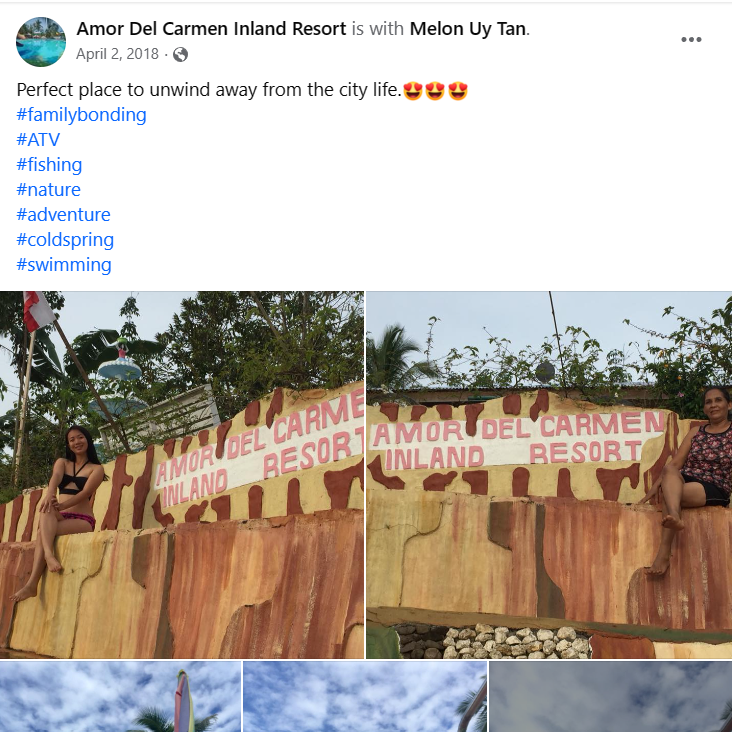This screenshot has height=732, width=732.
Task: Open bottom-right gray sky photo
Action: 611,697
